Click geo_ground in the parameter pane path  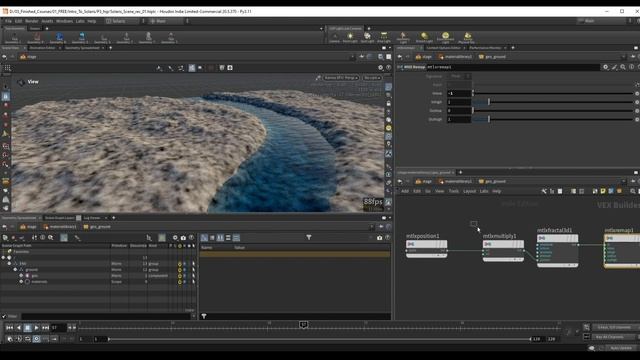tap(492, 57)
